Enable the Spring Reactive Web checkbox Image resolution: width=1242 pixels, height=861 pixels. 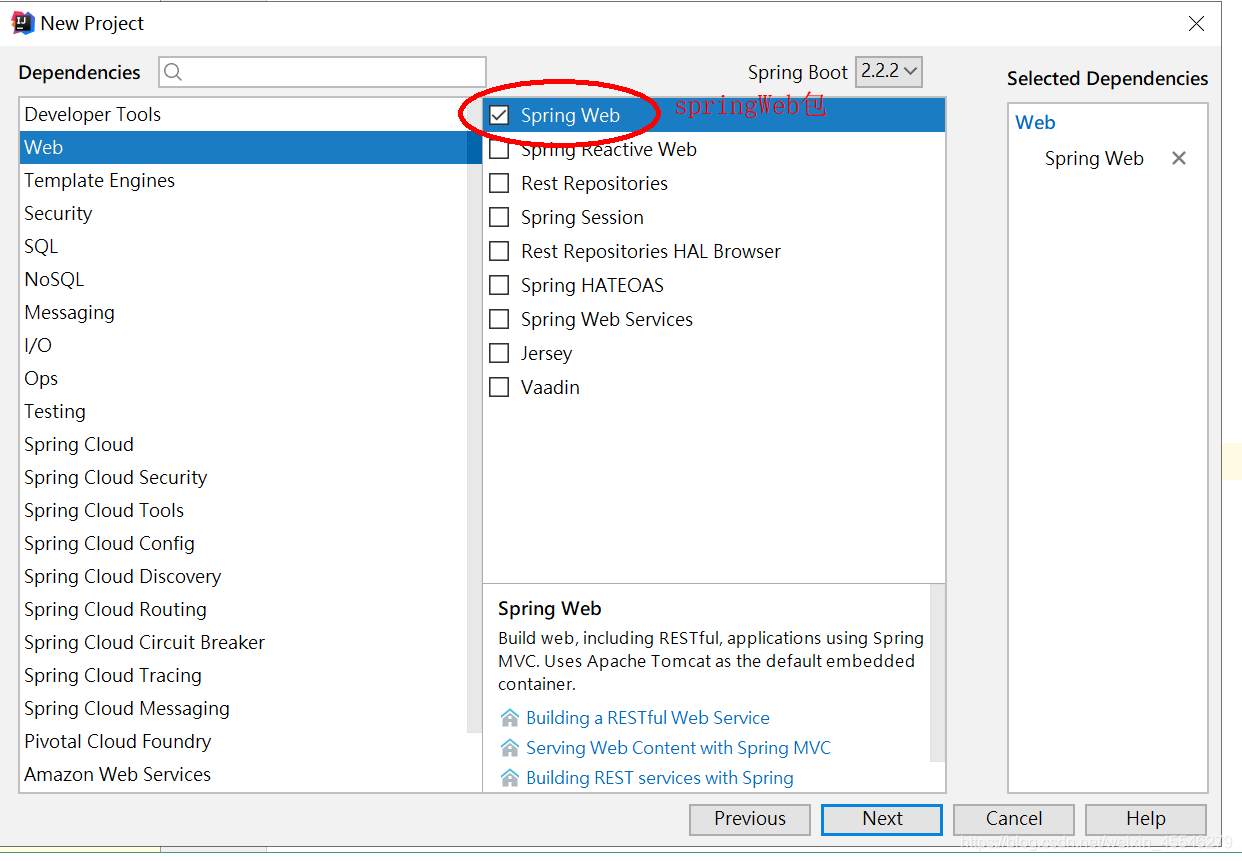click(499, 150)
